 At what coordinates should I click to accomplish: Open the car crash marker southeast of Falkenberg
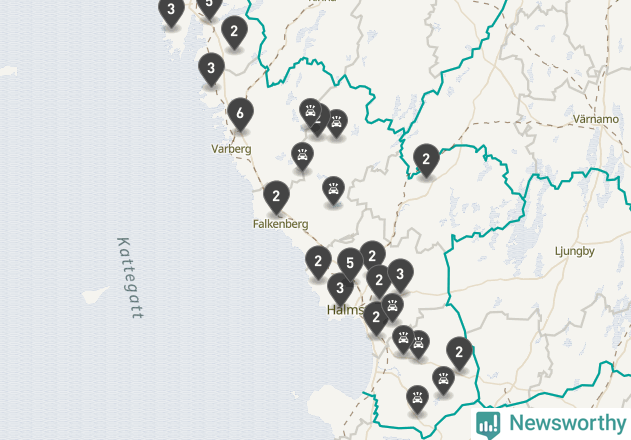pyautogui.click(x=333, y=190)
